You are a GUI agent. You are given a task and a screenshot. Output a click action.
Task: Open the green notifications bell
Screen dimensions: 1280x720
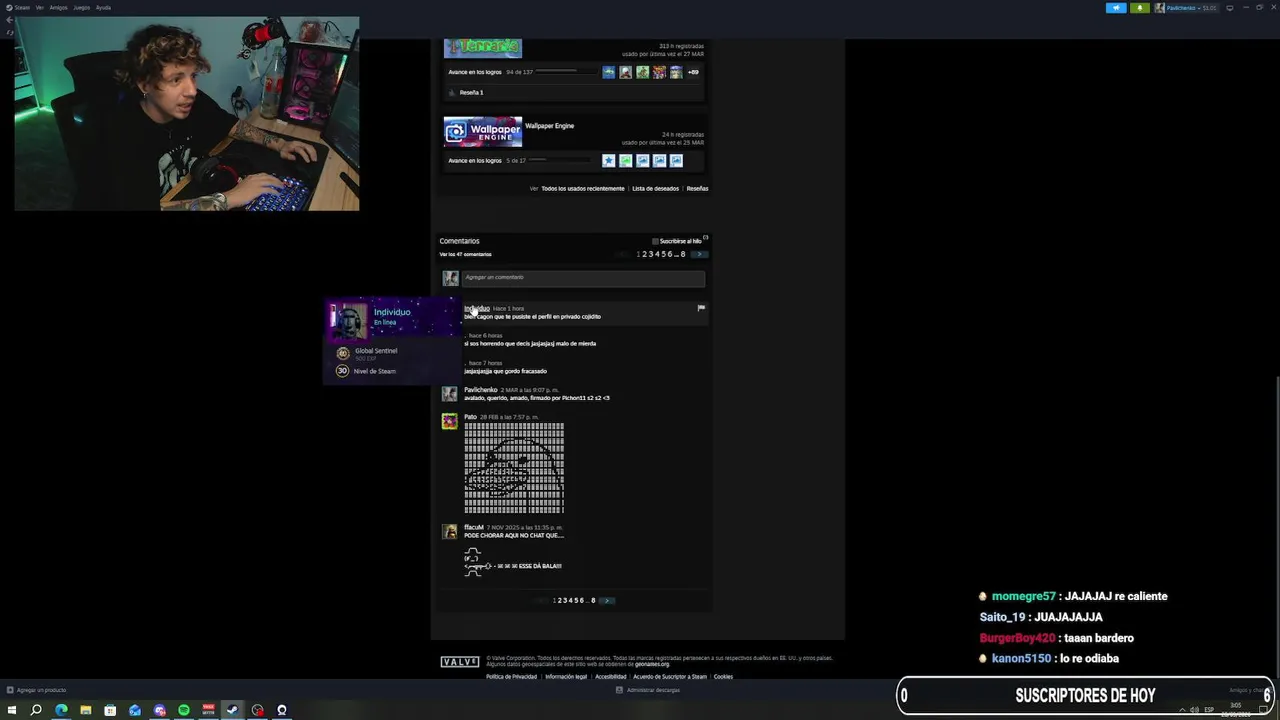coord(1140,8)
